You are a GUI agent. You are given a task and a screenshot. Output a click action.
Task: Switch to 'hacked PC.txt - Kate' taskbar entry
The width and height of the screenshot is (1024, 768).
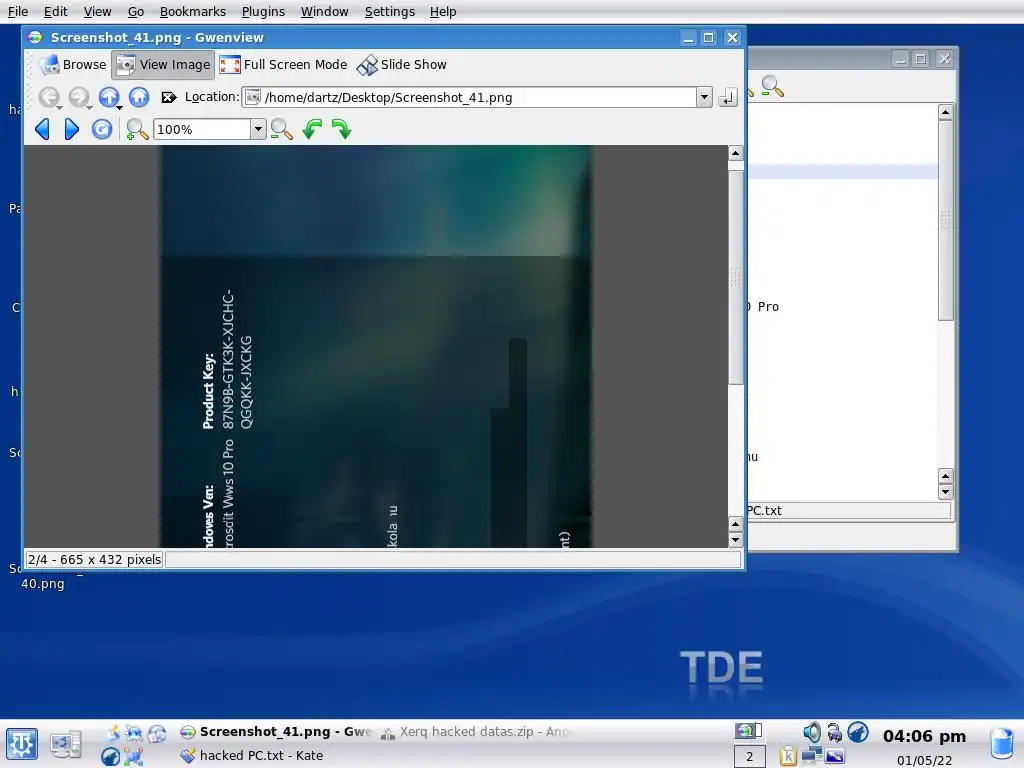coord(252,756)
